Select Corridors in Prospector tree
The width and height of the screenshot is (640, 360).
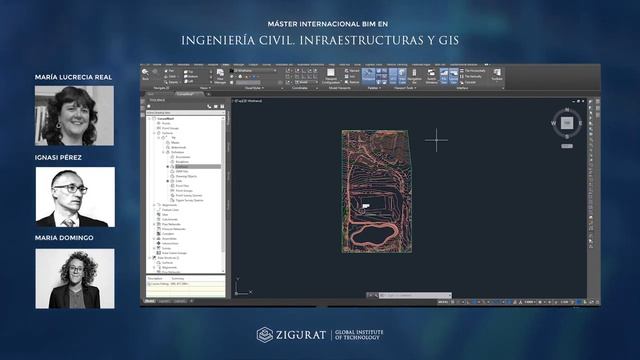[168, 234]
